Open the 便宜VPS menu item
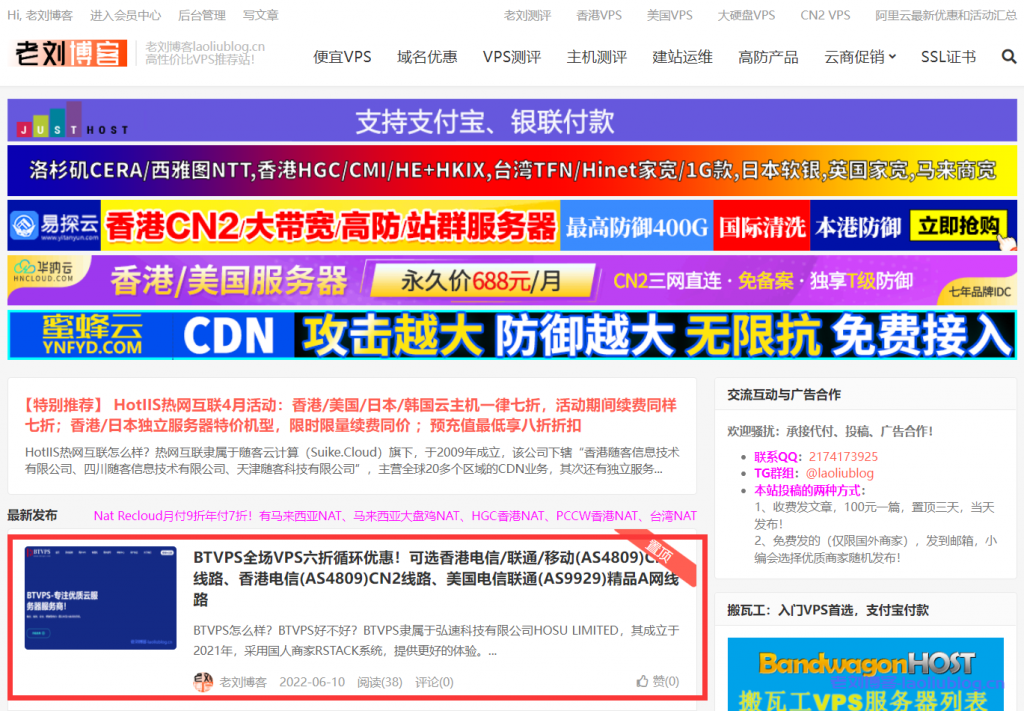Screen dimensions: 1024x711 (x=342, y=57)
